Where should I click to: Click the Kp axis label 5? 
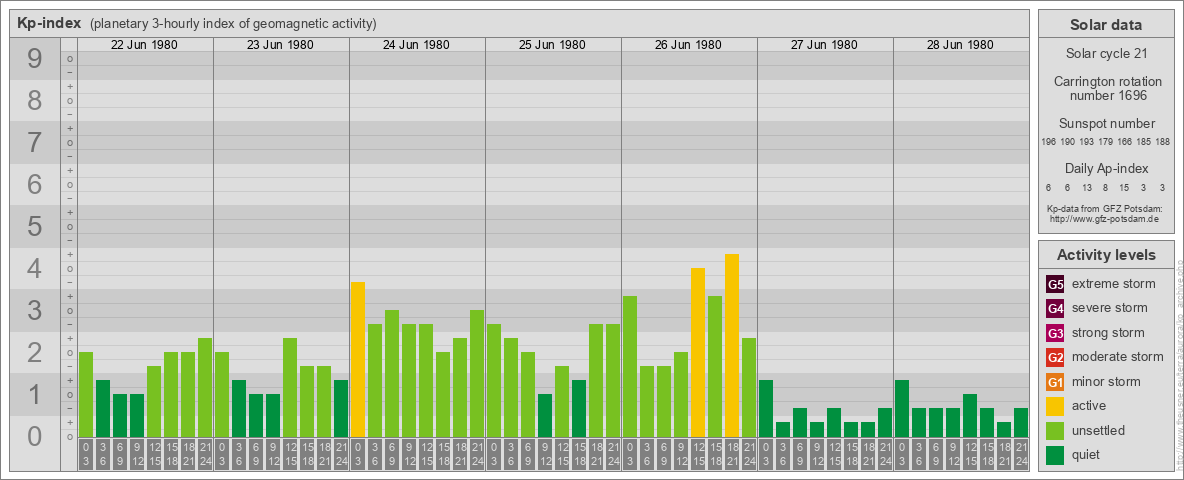click(x=34, y=226)
